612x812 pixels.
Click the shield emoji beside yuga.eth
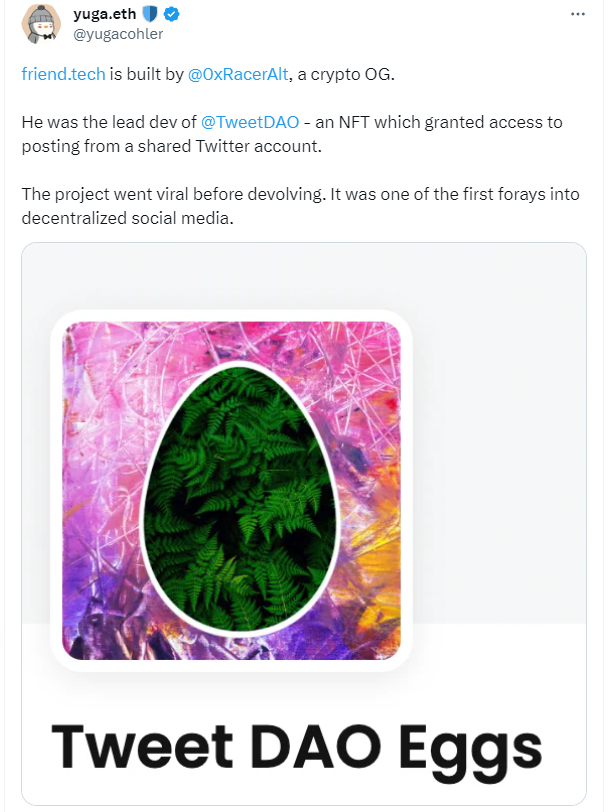coord(150,15)
